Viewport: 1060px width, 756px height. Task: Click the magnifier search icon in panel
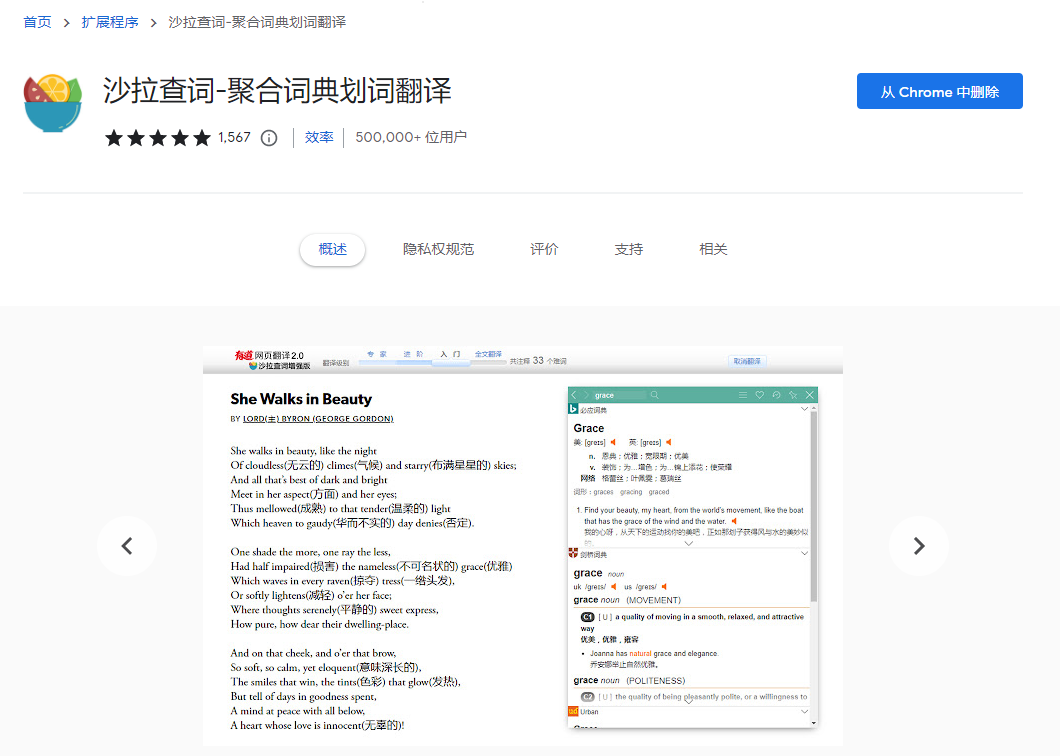(x=654, y=395)
